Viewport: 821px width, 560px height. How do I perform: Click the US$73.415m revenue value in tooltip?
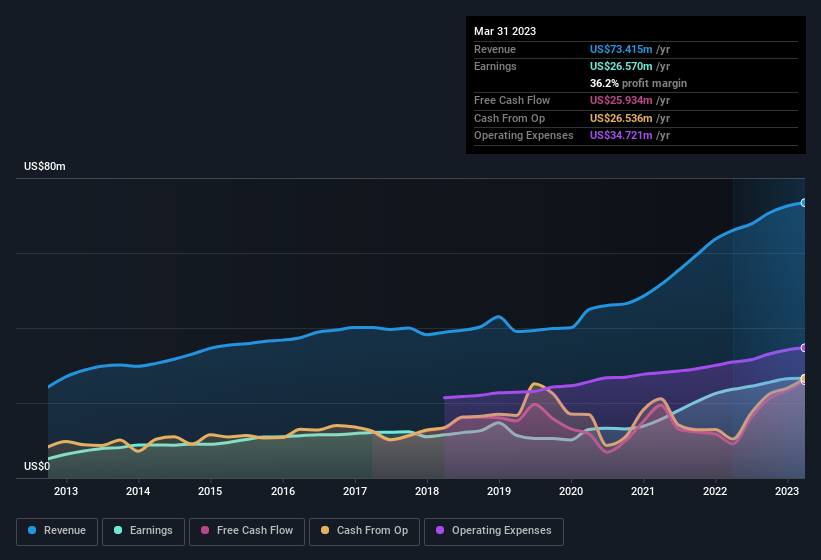(621, 49)
